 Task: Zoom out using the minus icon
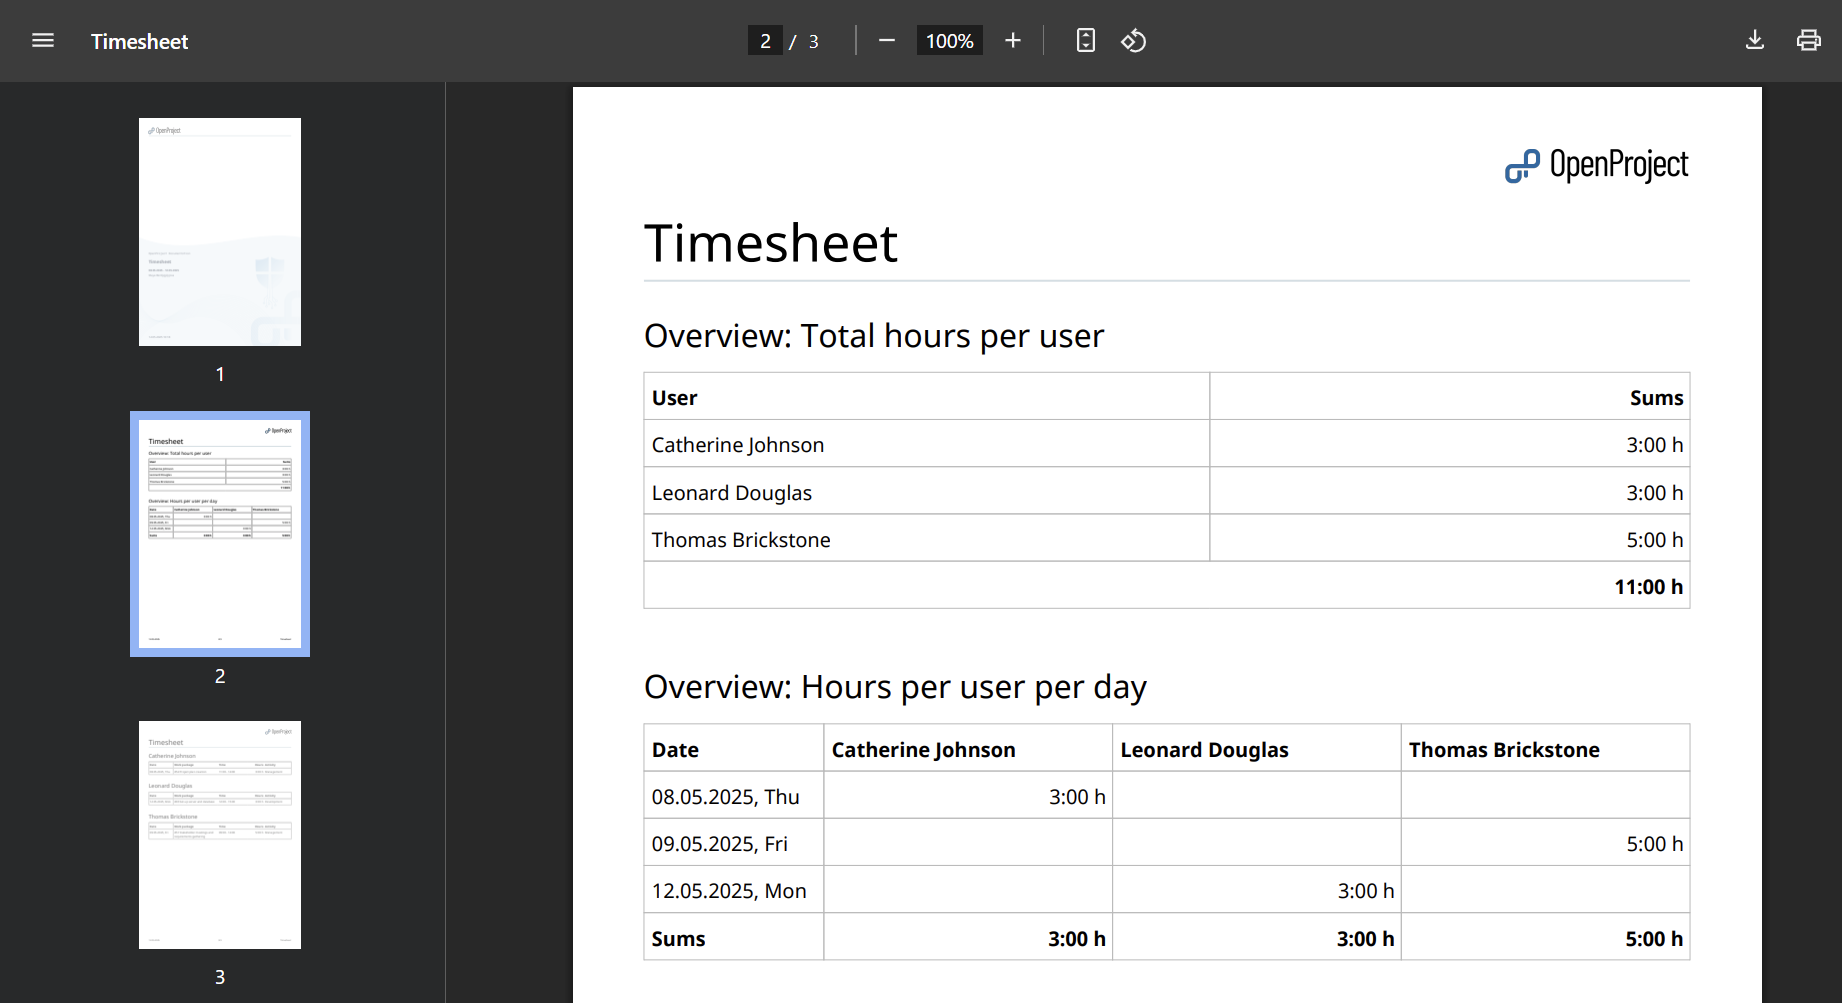[x=886, y=40]
